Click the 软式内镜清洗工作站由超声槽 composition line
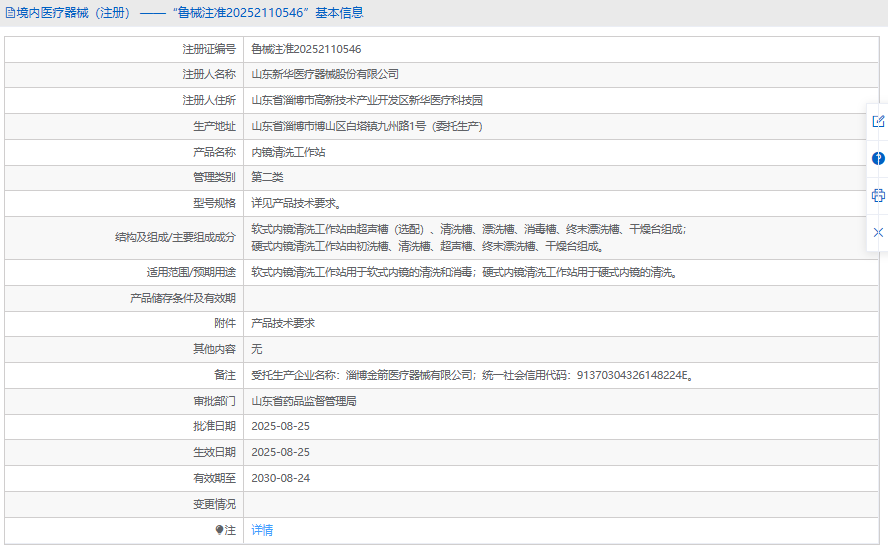The image size is (888, 551). 469,229
